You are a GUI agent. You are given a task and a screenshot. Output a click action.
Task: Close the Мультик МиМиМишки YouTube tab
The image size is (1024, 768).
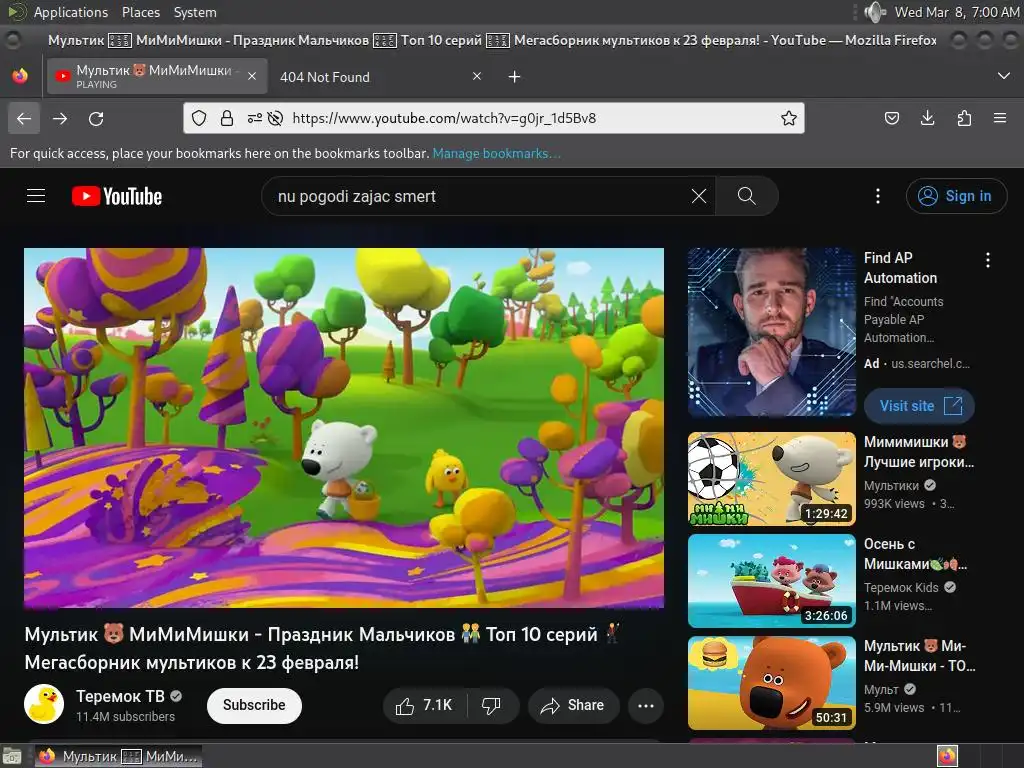[252, 76]
